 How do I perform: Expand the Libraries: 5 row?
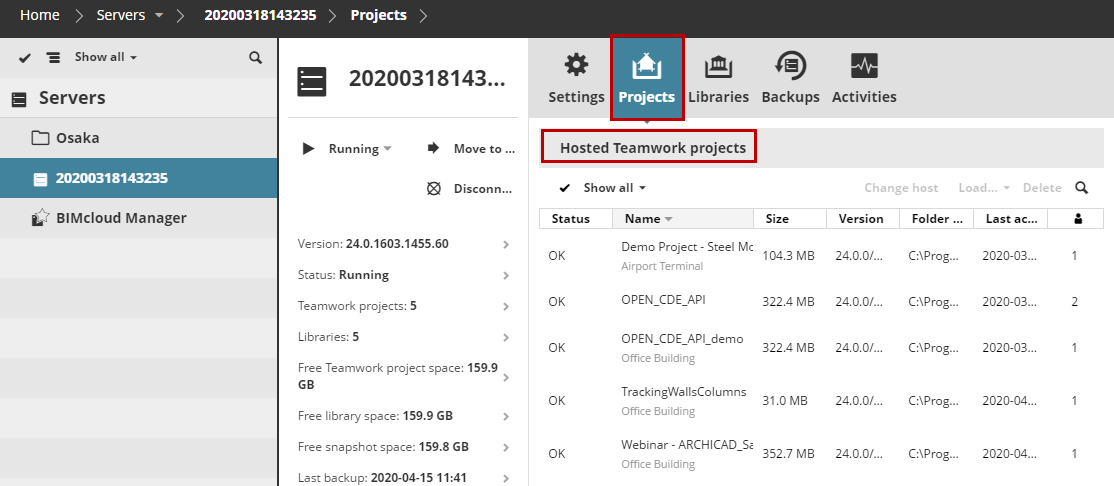[404, 337]
